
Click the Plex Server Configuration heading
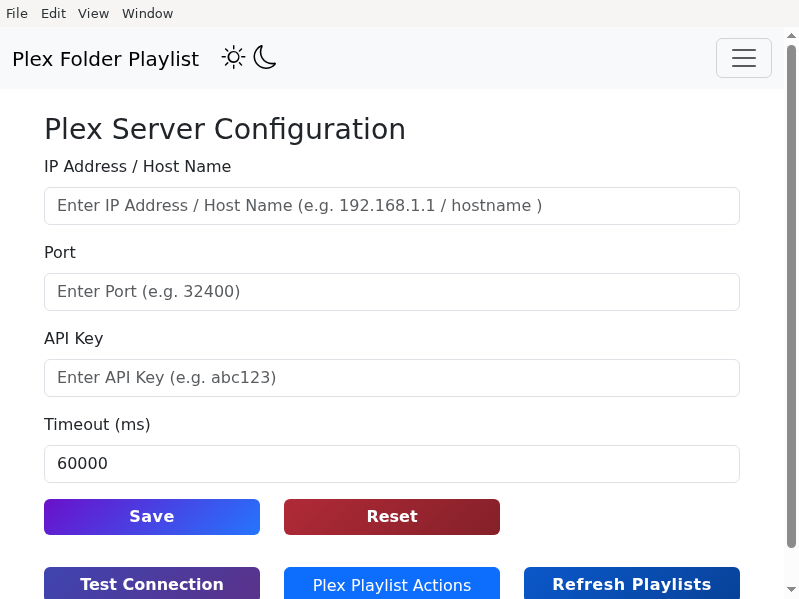[225, 129]
